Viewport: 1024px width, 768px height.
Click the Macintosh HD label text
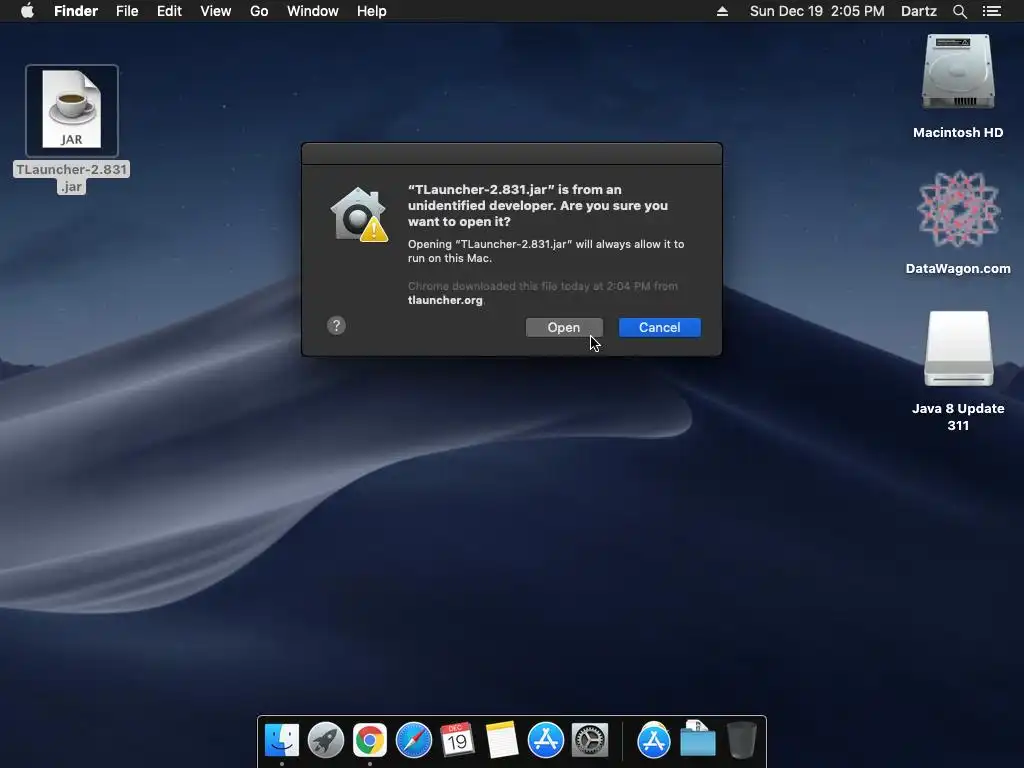(x=958, y=133)
